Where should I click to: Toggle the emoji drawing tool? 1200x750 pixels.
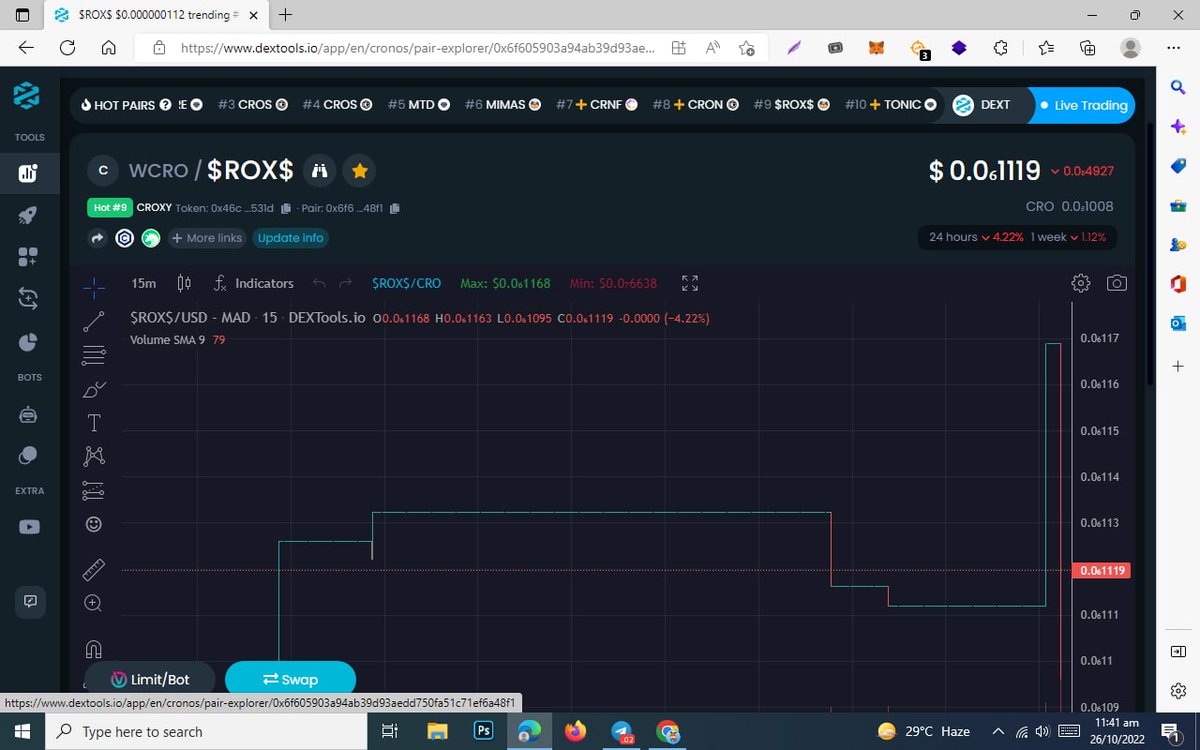(x=93, y=523)
